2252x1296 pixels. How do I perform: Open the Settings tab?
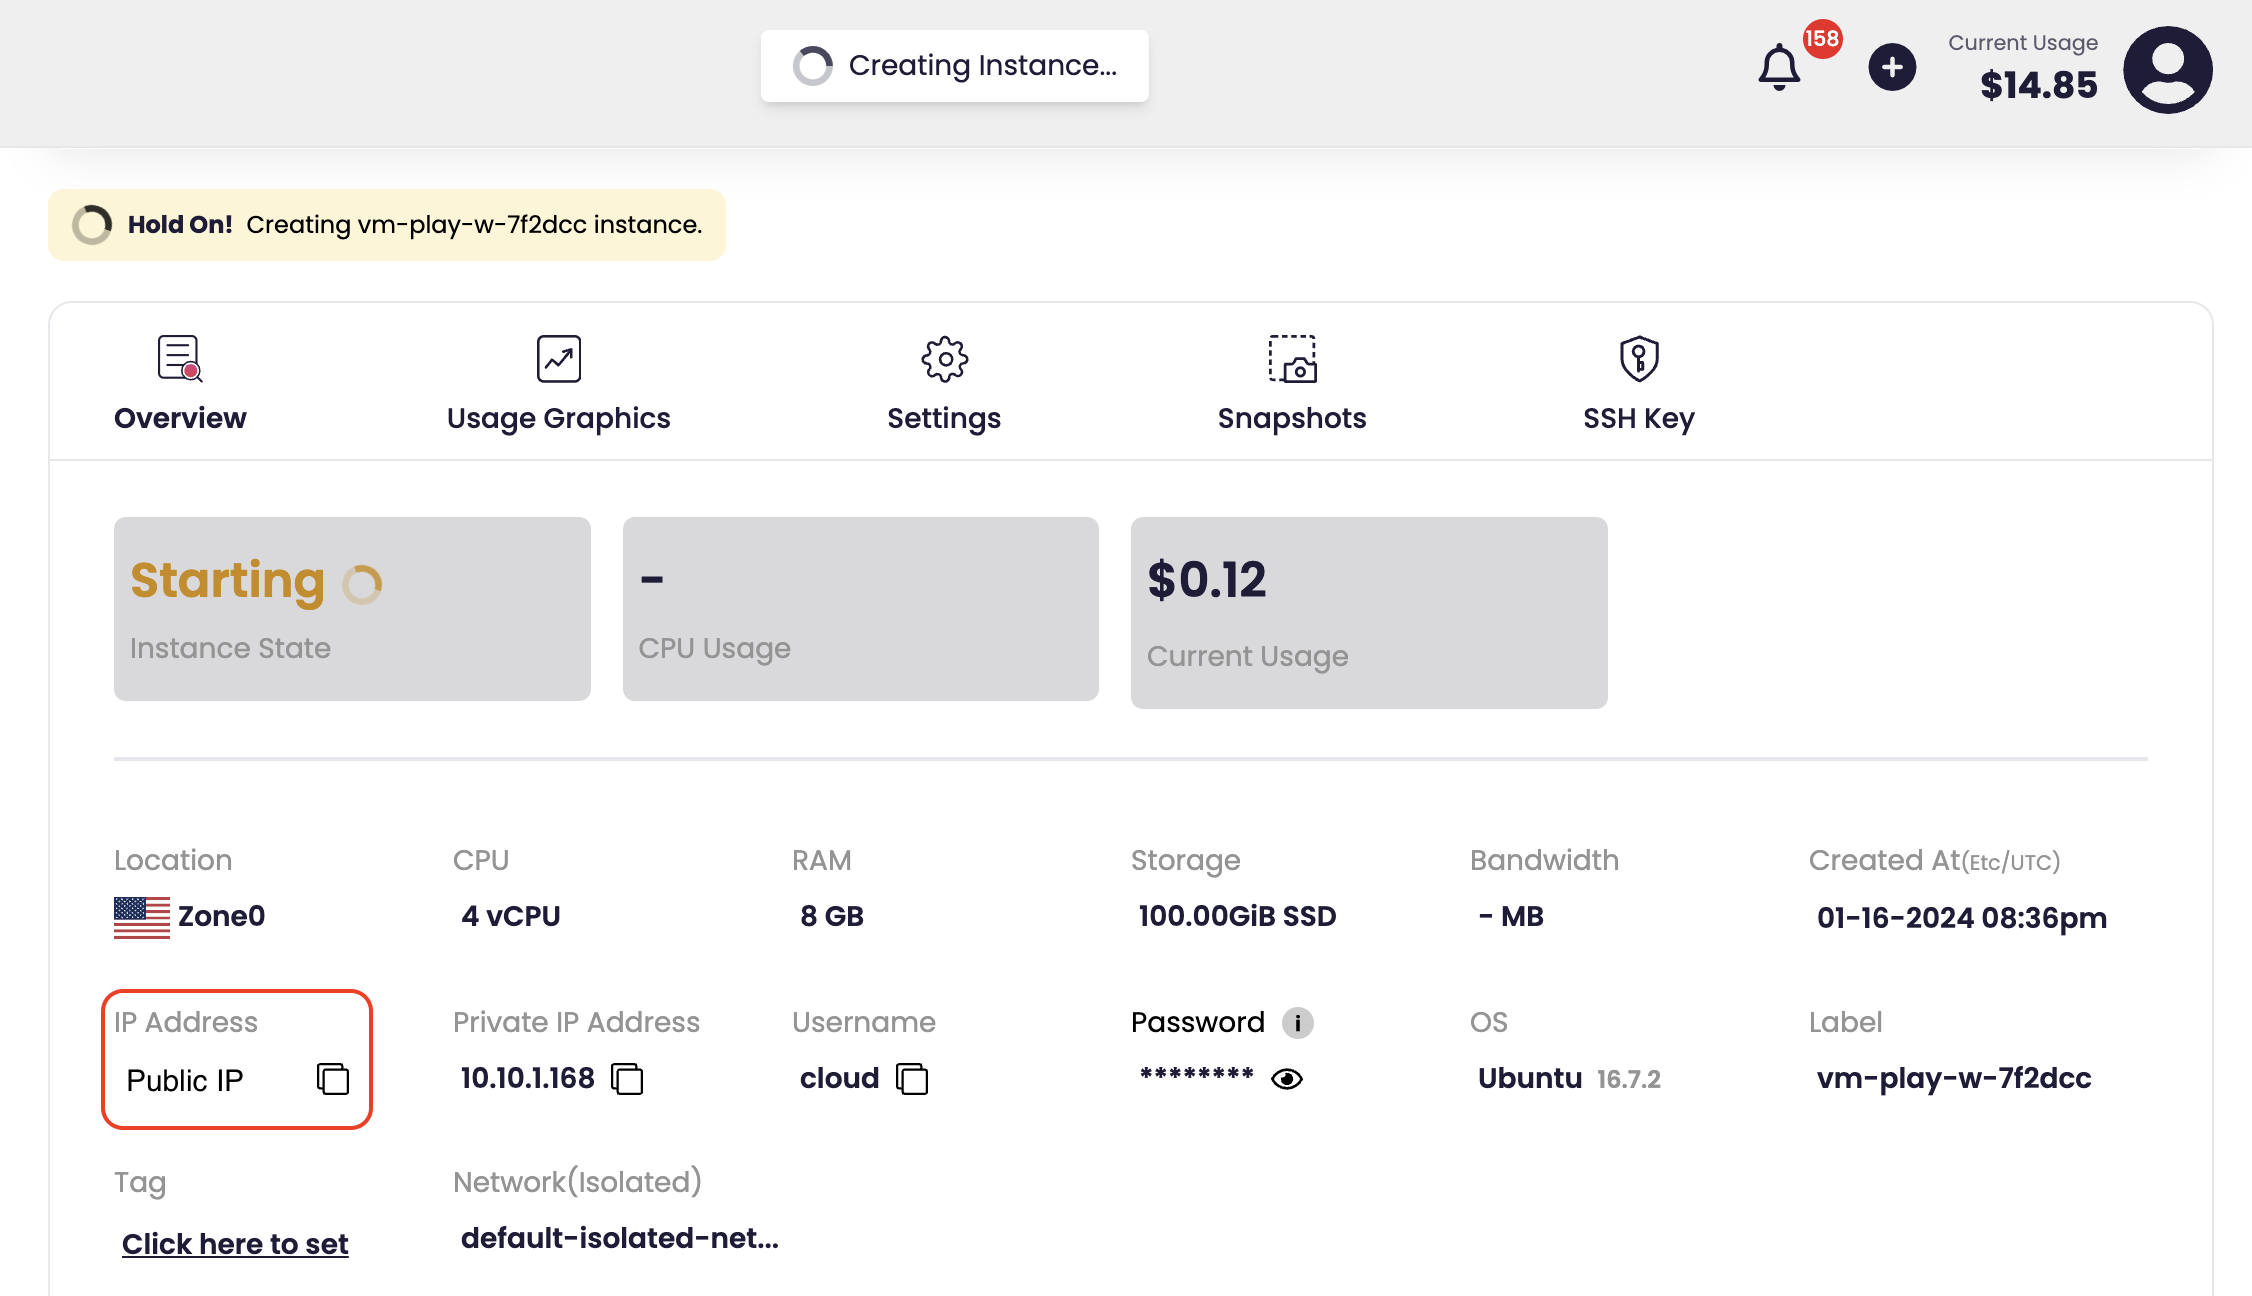tap(943, 417)
